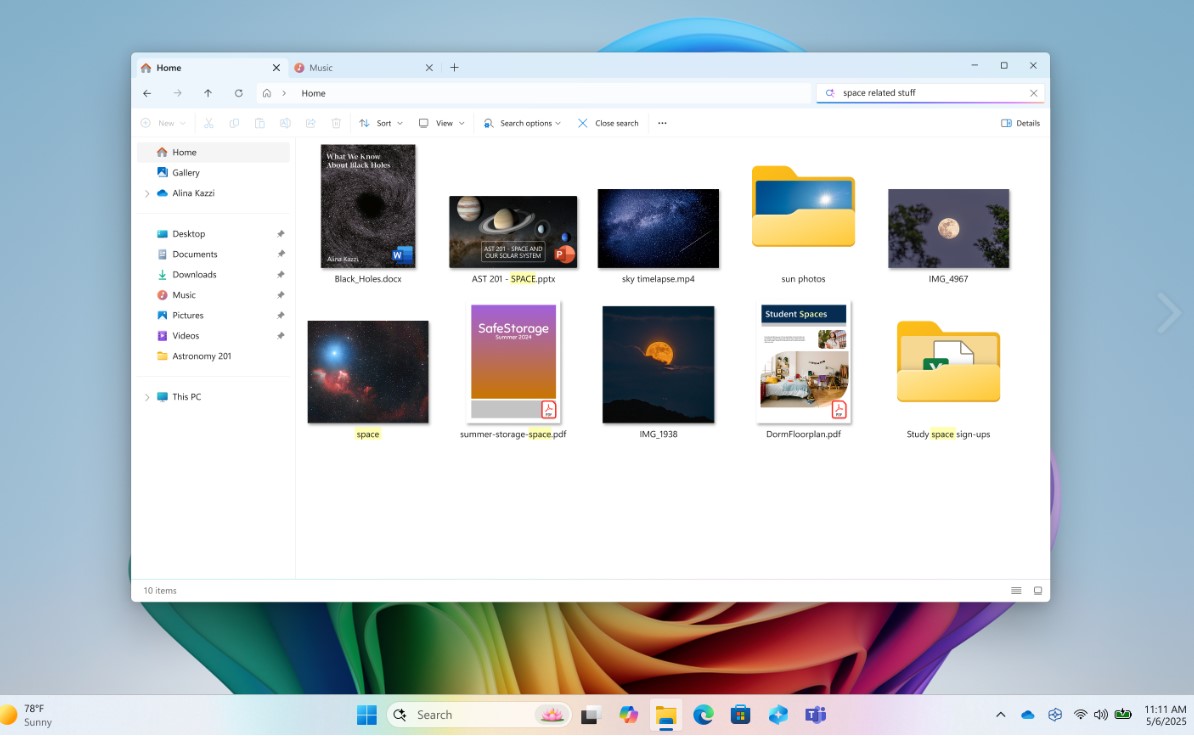The height and width of the screenshot is (736, 1194).
Task: Click Home in the address bar
Action: 313,94
